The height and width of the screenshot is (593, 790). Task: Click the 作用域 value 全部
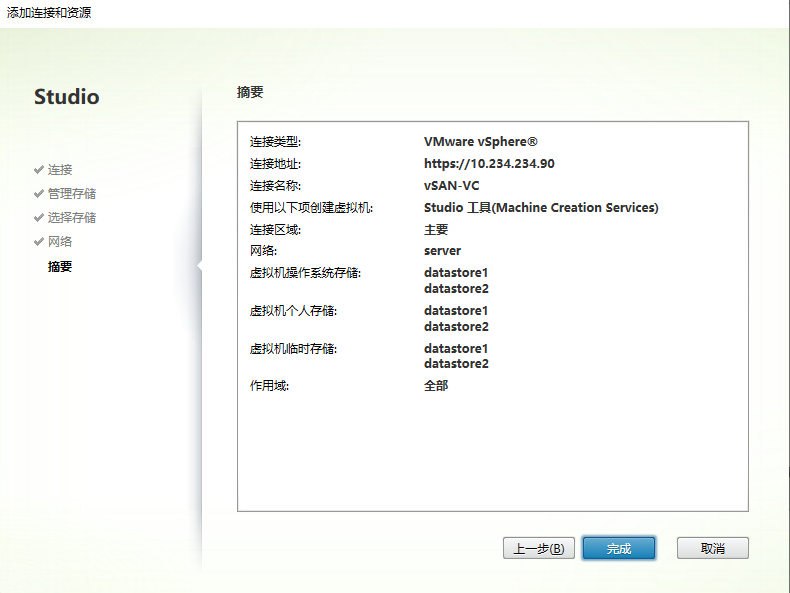tap(436, 386)
